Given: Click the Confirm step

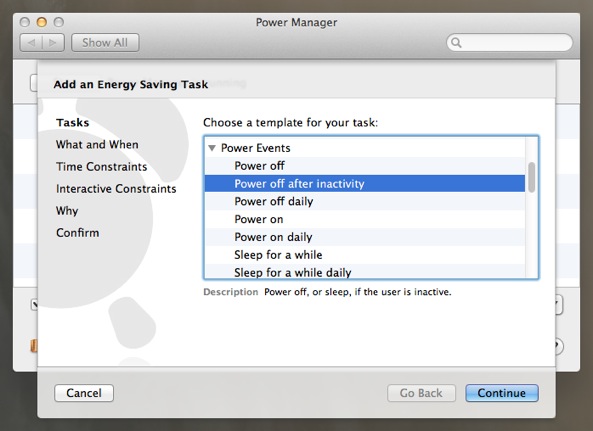Looking at the screenshot, I should pos(78,233).
